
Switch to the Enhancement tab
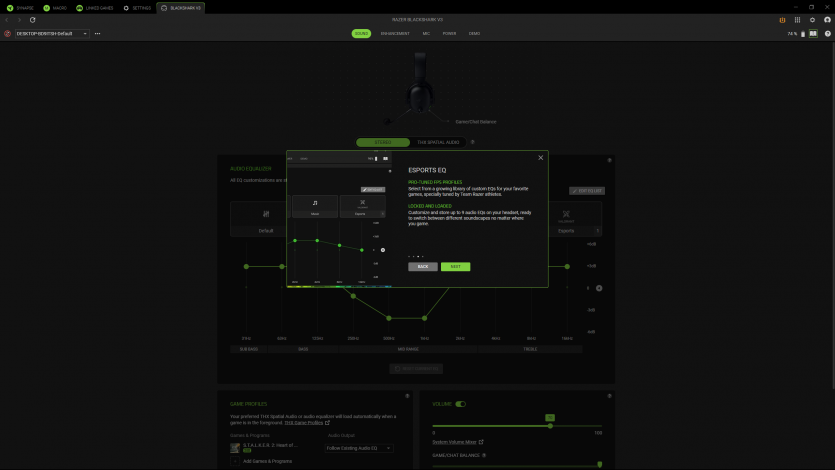tap(395, 33)
